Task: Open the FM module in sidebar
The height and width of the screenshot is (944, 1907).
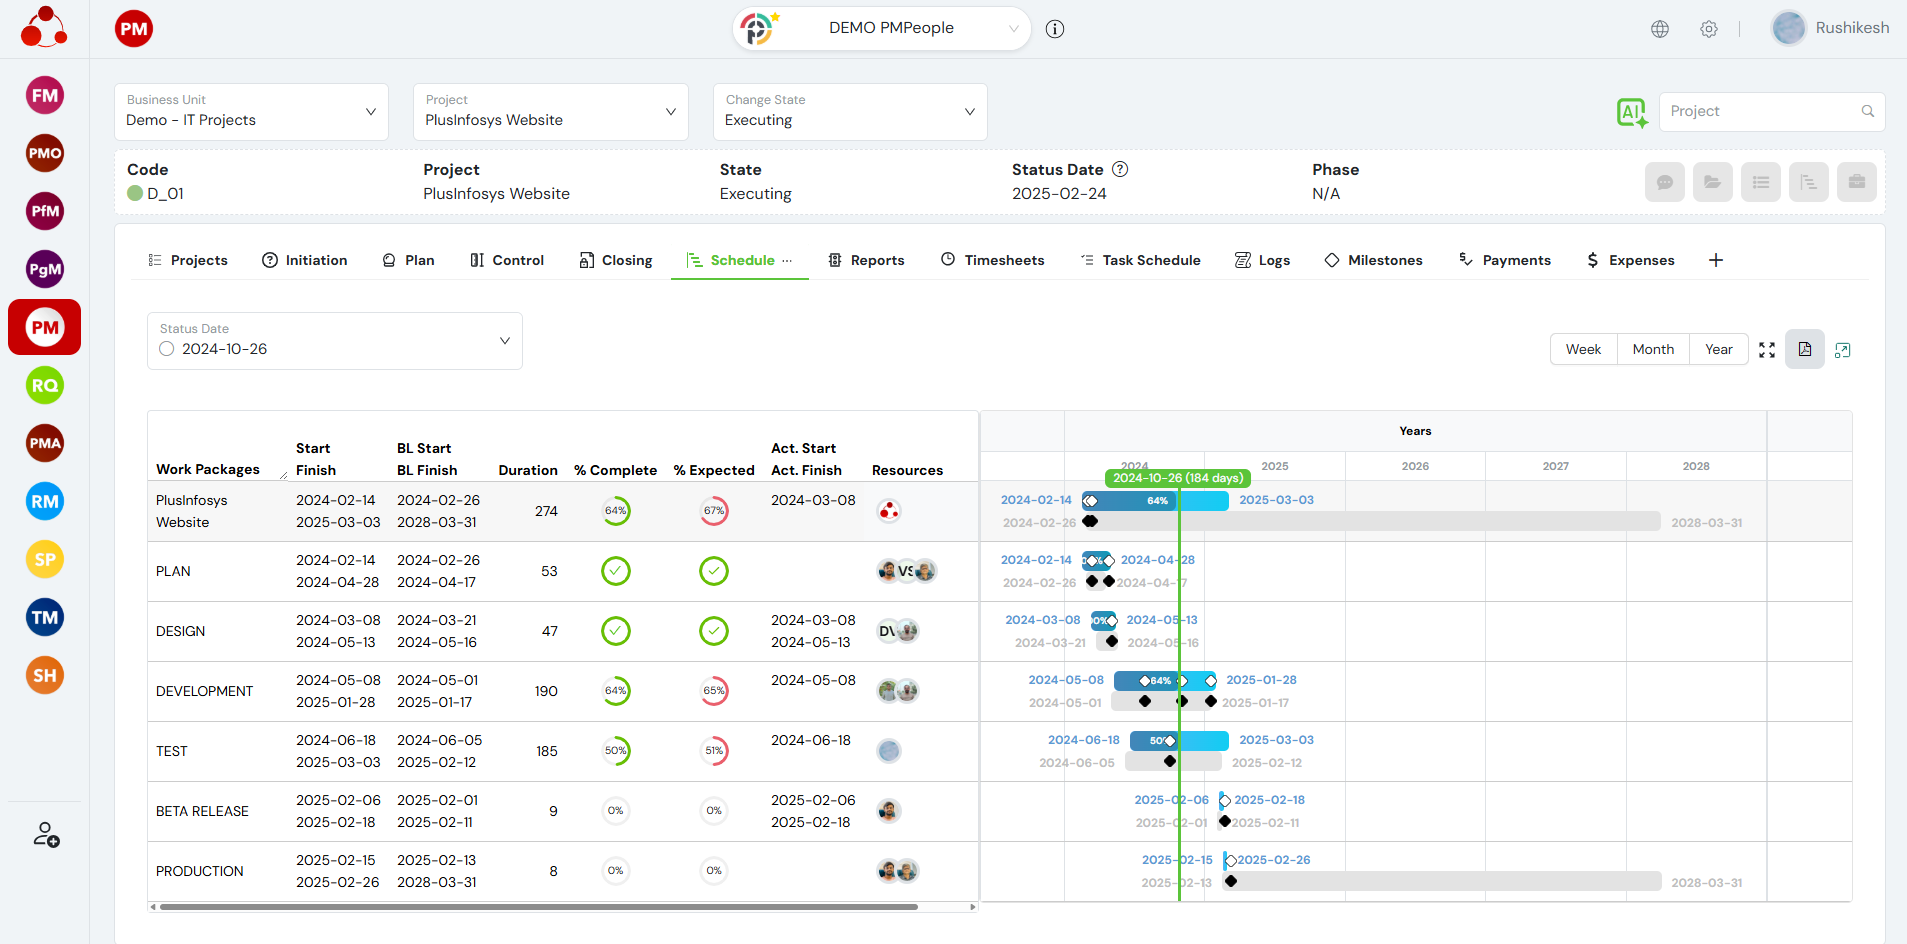Action: tap(45, 96)
